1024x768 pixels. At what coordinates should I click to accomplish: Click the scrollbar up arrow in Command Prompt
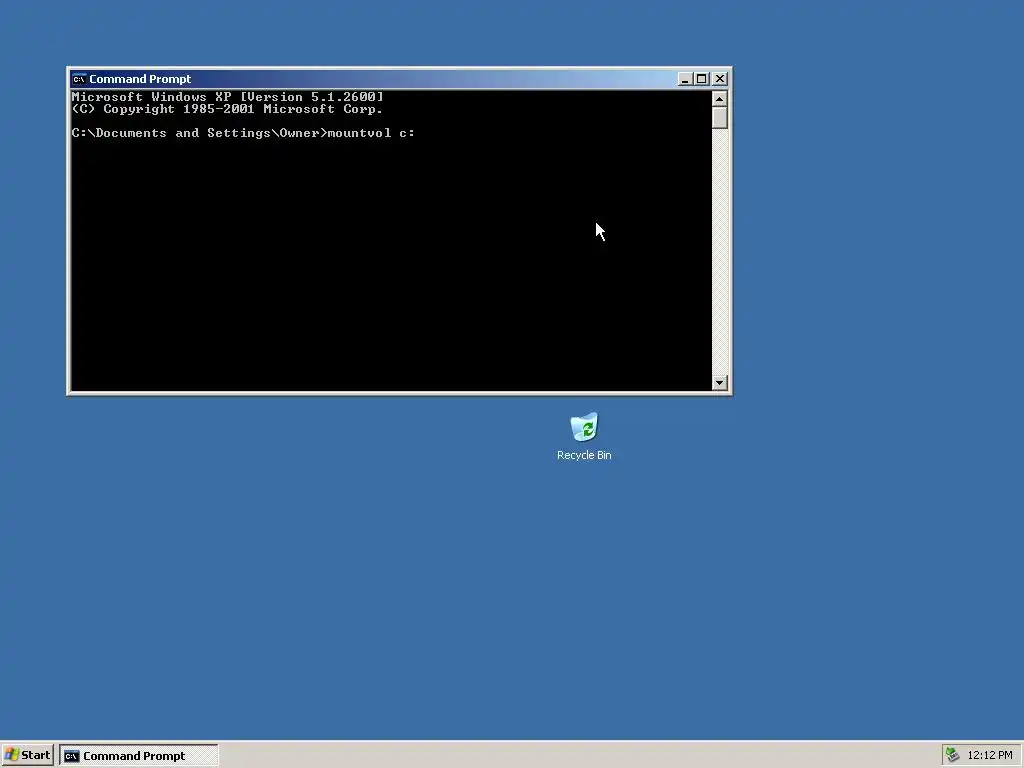point(720,99)
